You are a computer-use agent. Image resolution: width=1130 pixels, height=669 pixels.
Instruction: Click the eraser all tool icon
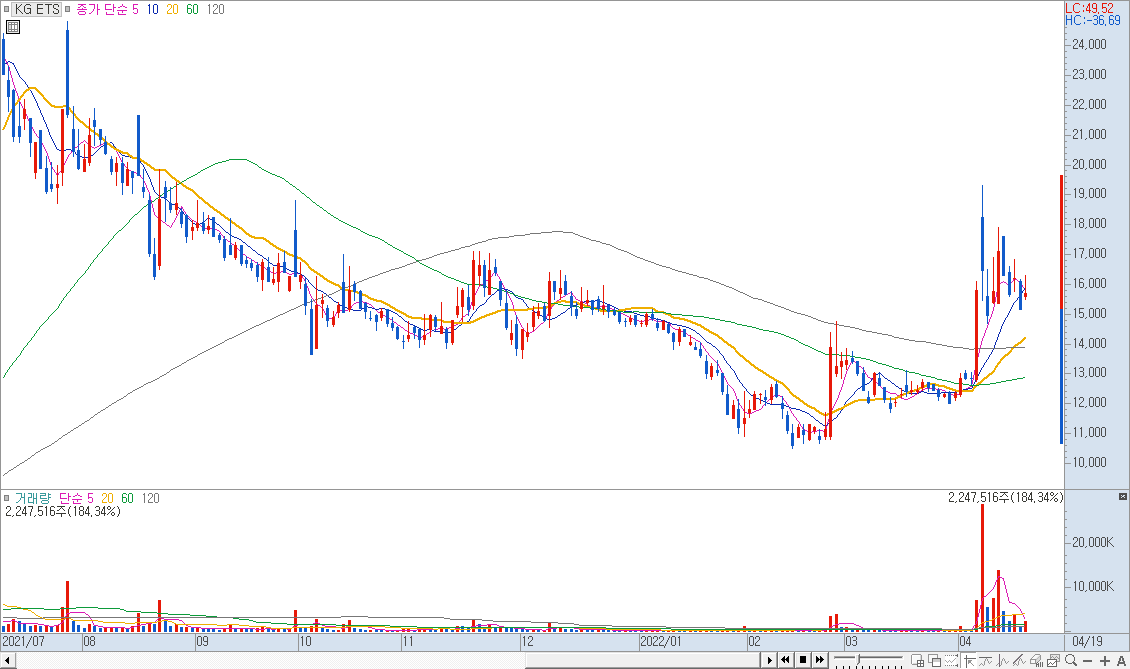pos(1036,660)
